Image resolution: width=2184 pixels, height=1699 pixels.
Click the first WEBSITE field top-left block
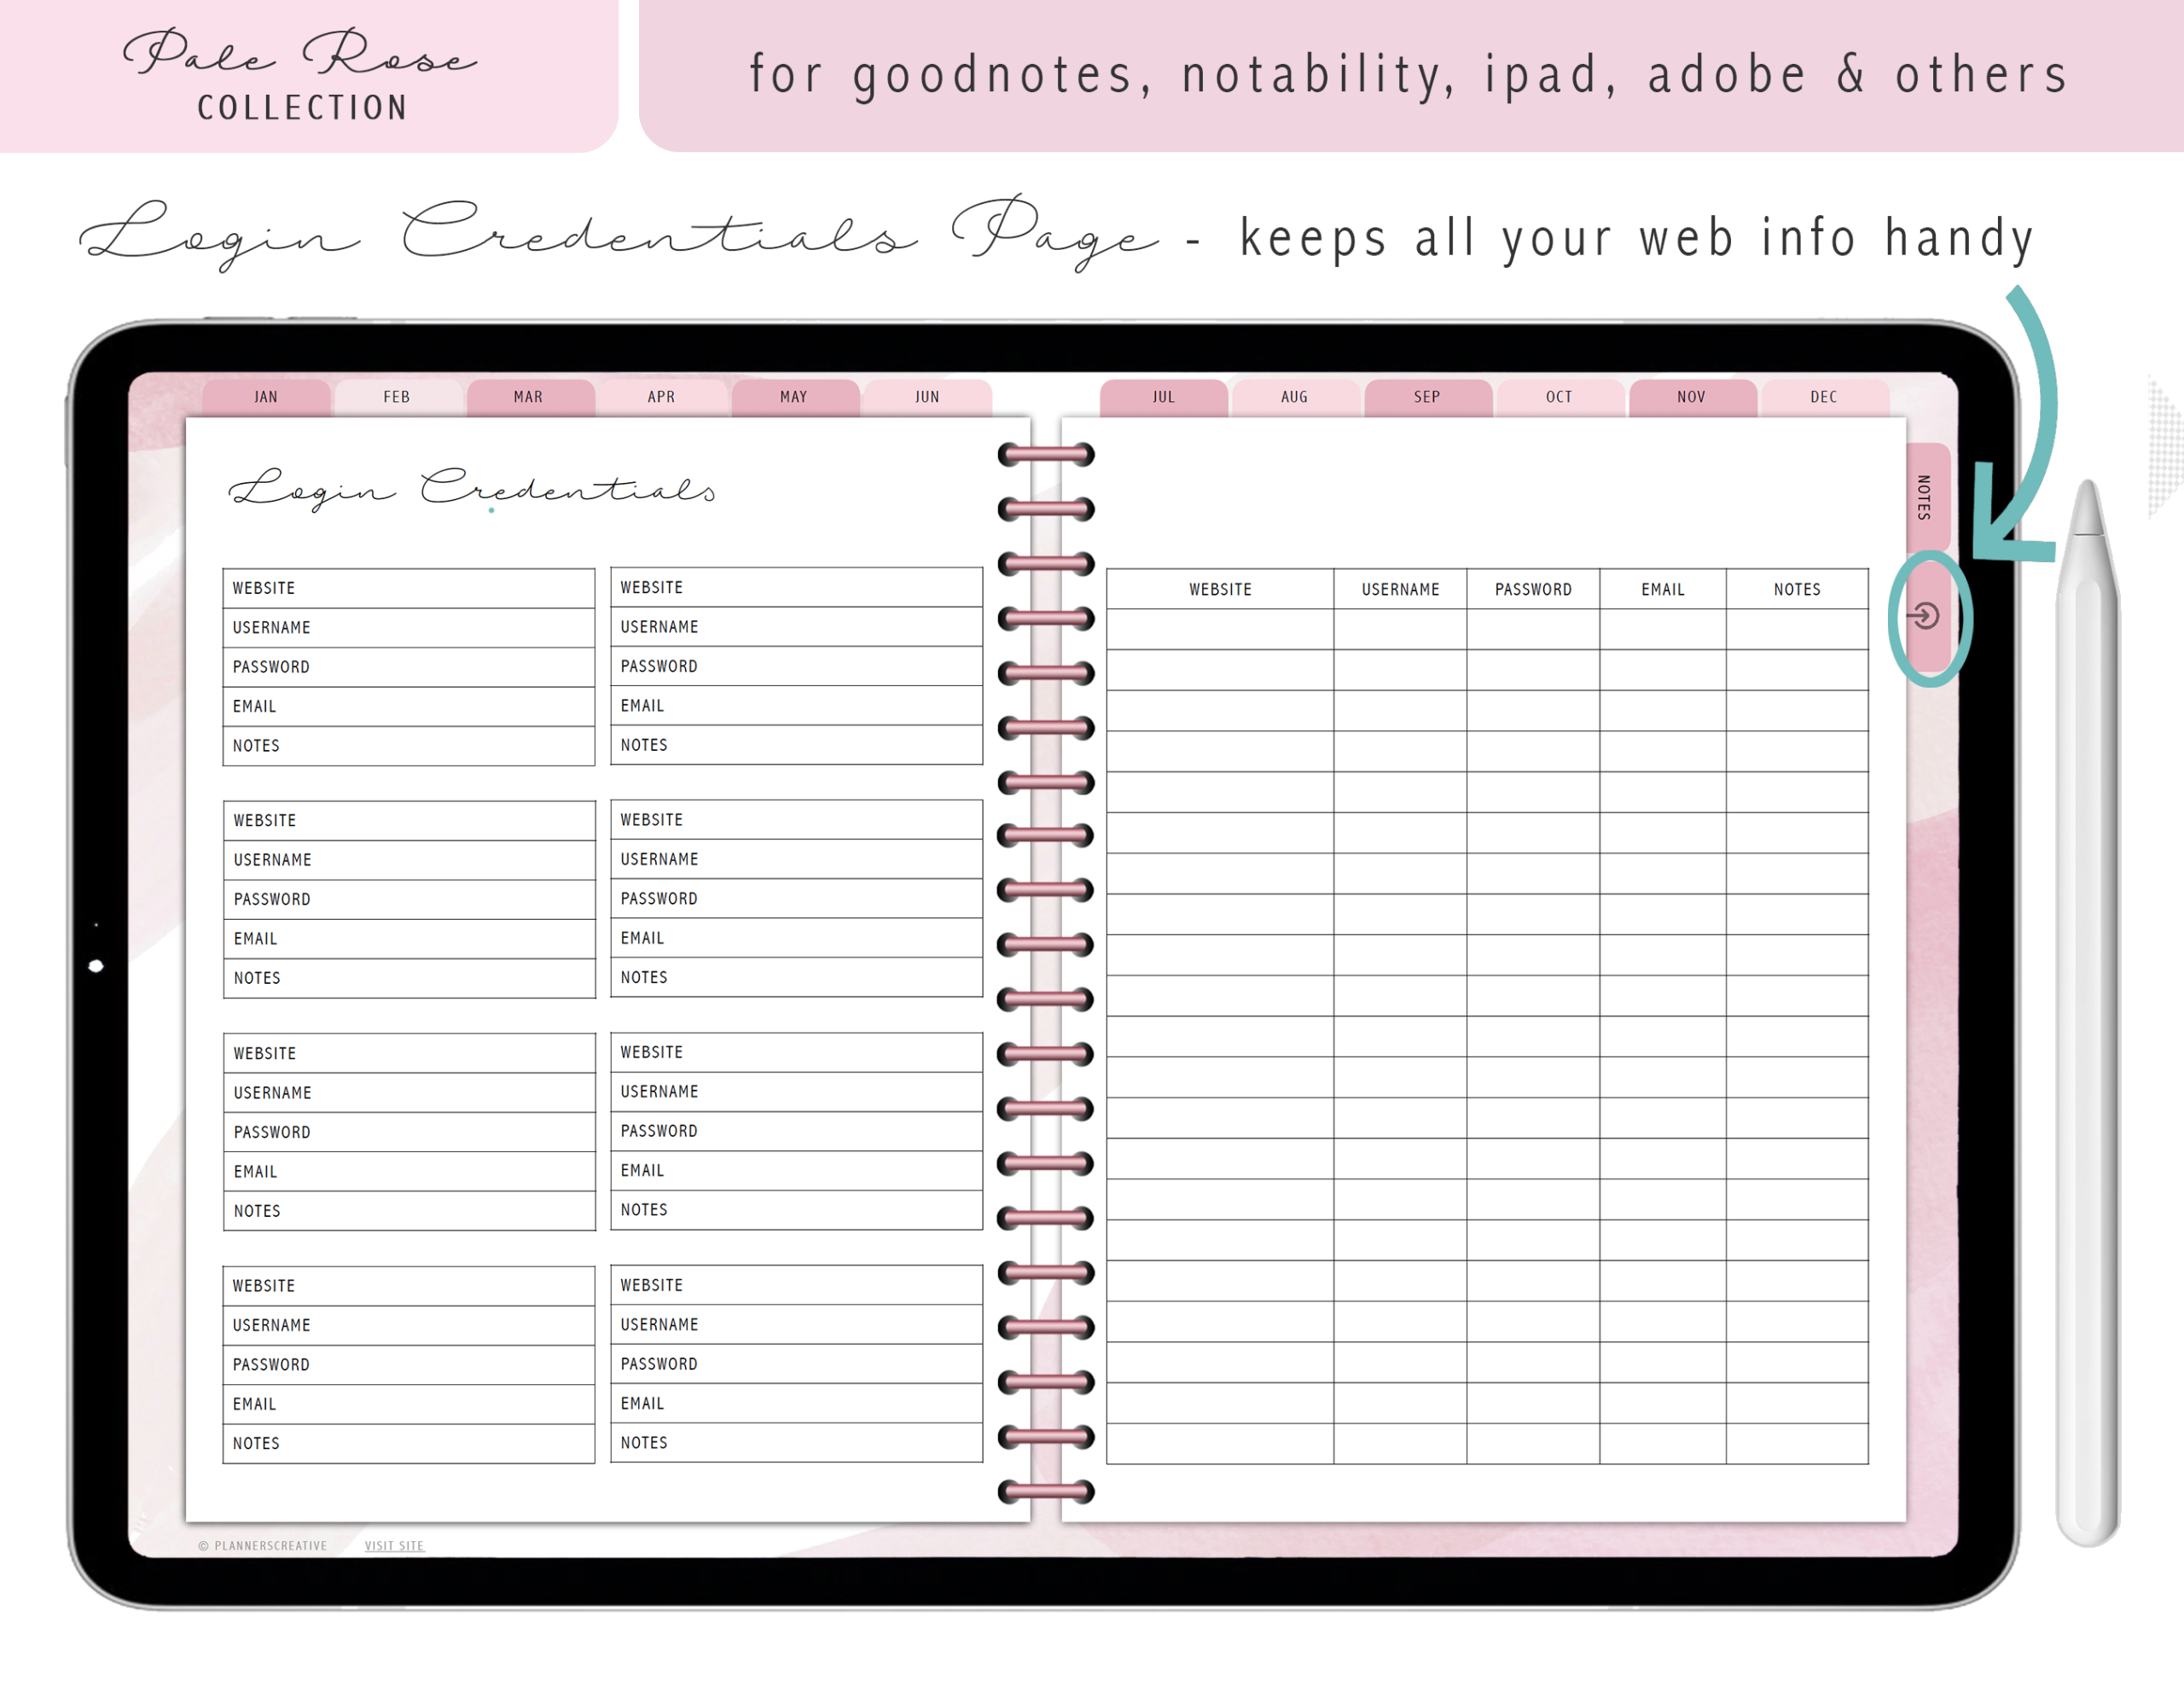[408, 588]
